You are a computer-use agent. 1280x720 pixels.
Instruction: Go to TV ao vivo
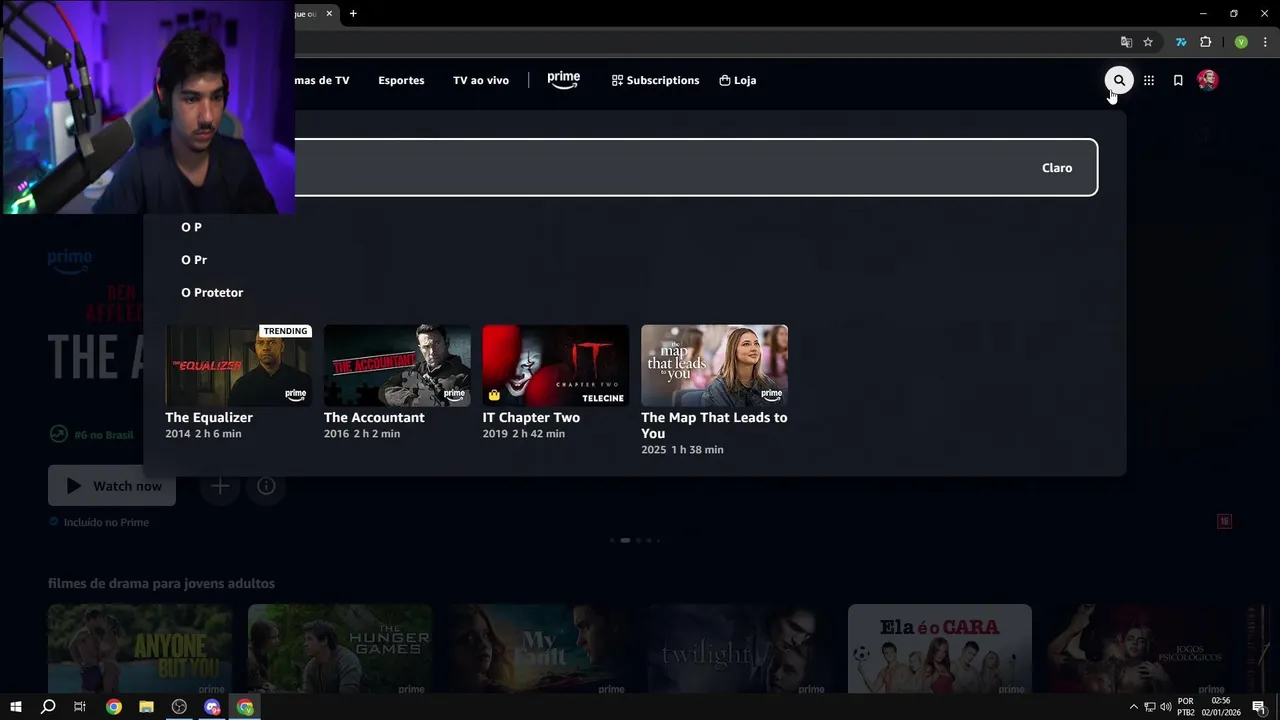tap(481, 80)
